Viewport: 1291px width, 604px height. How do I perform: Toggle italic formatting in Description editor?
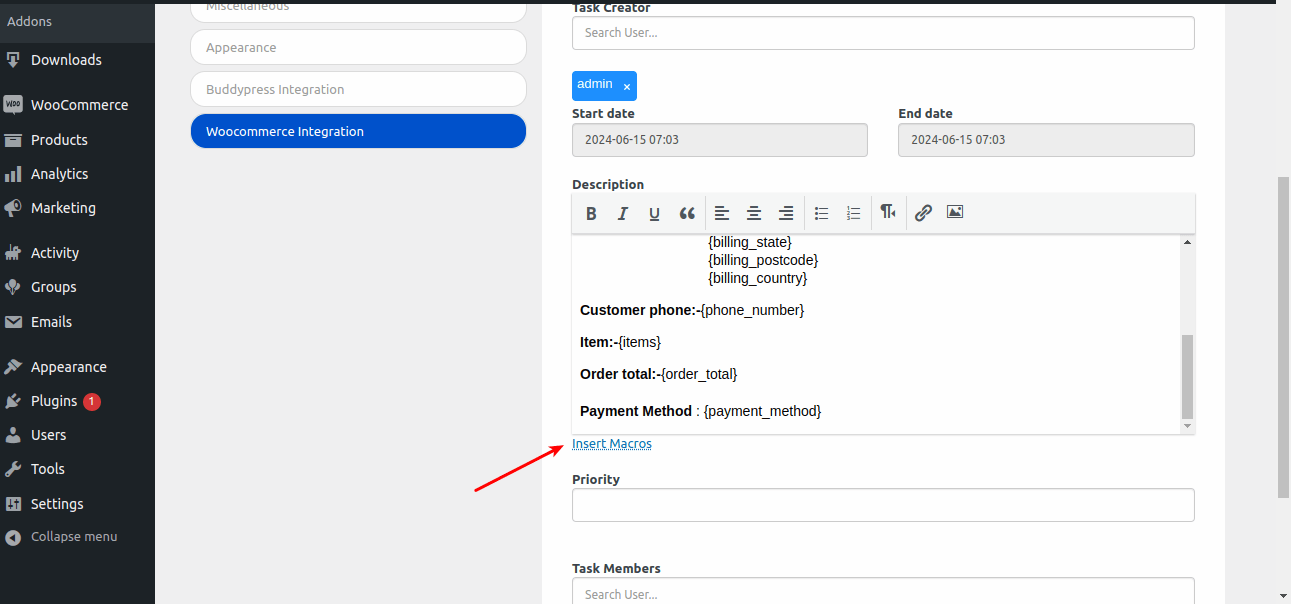pos(623,213)
